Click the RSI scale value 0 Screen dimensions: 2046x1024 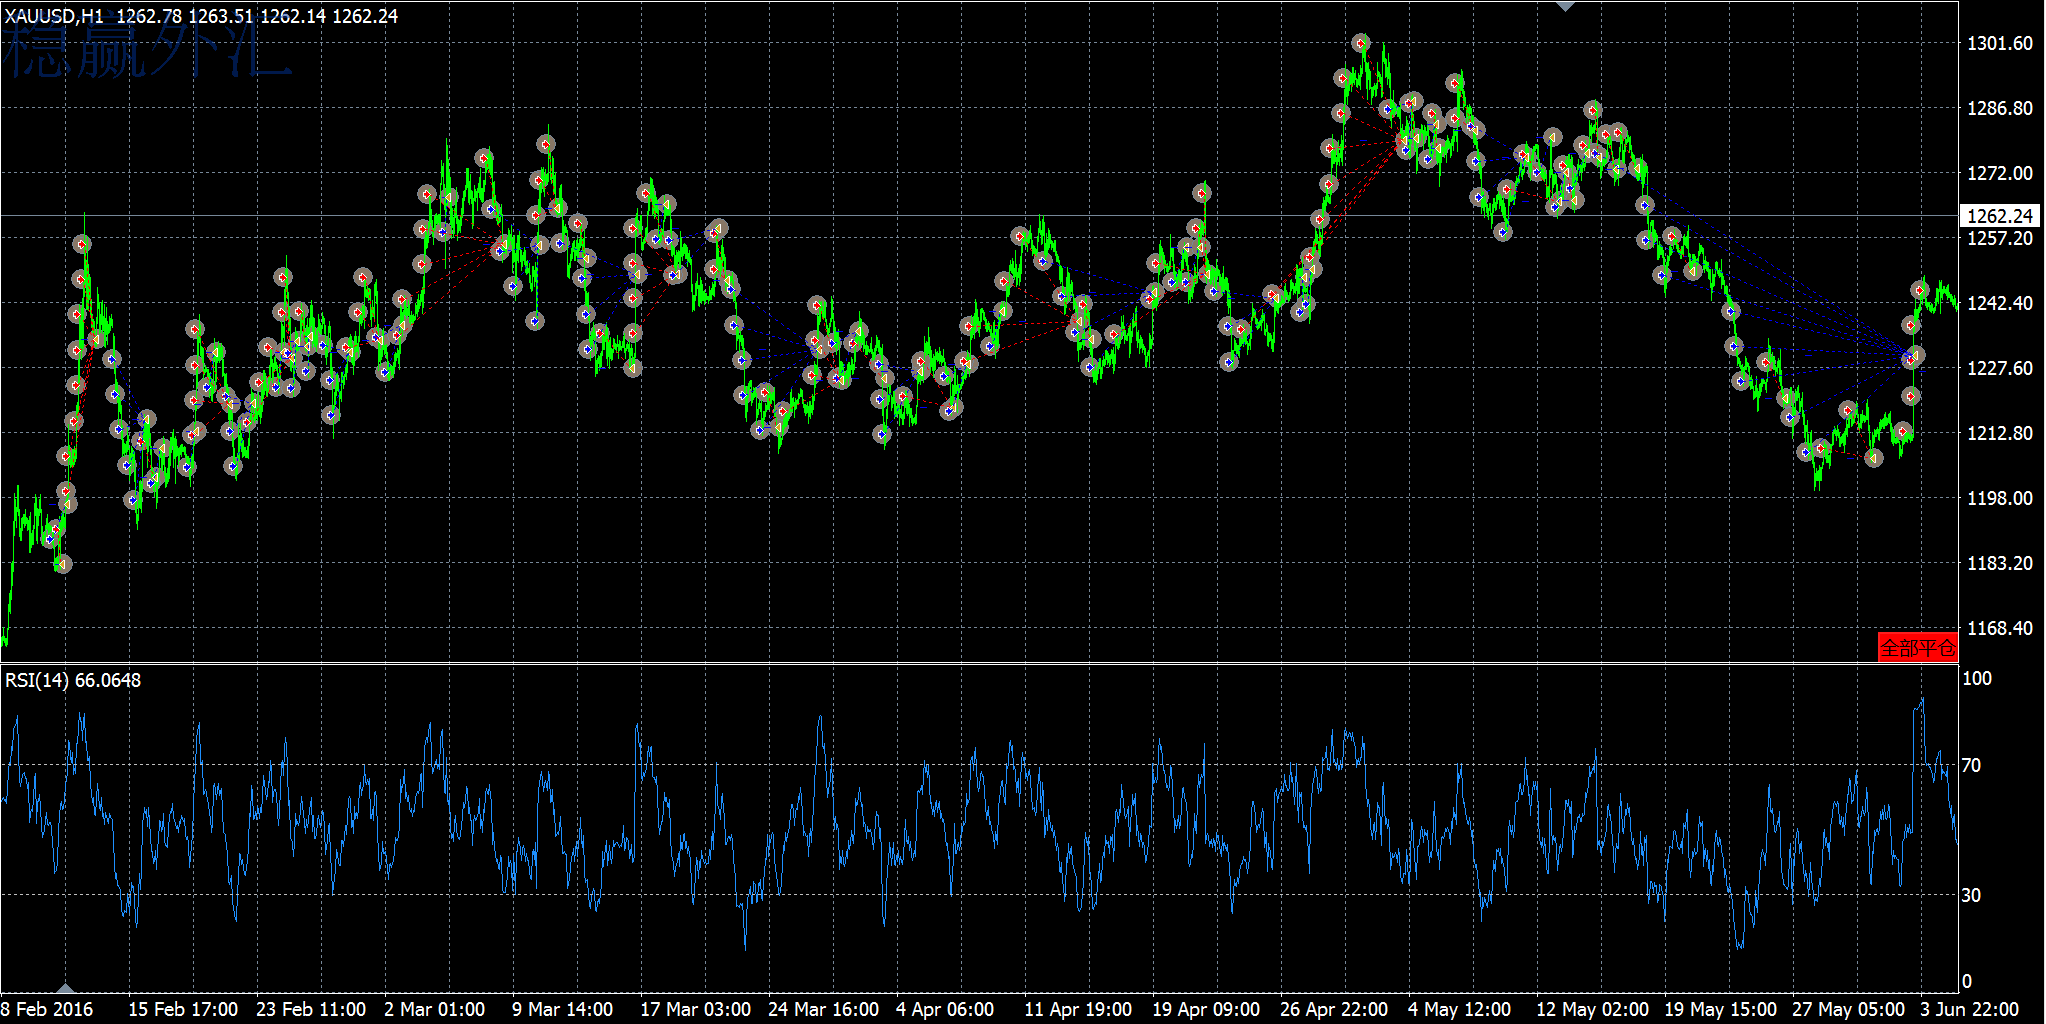pos(1967,981)
